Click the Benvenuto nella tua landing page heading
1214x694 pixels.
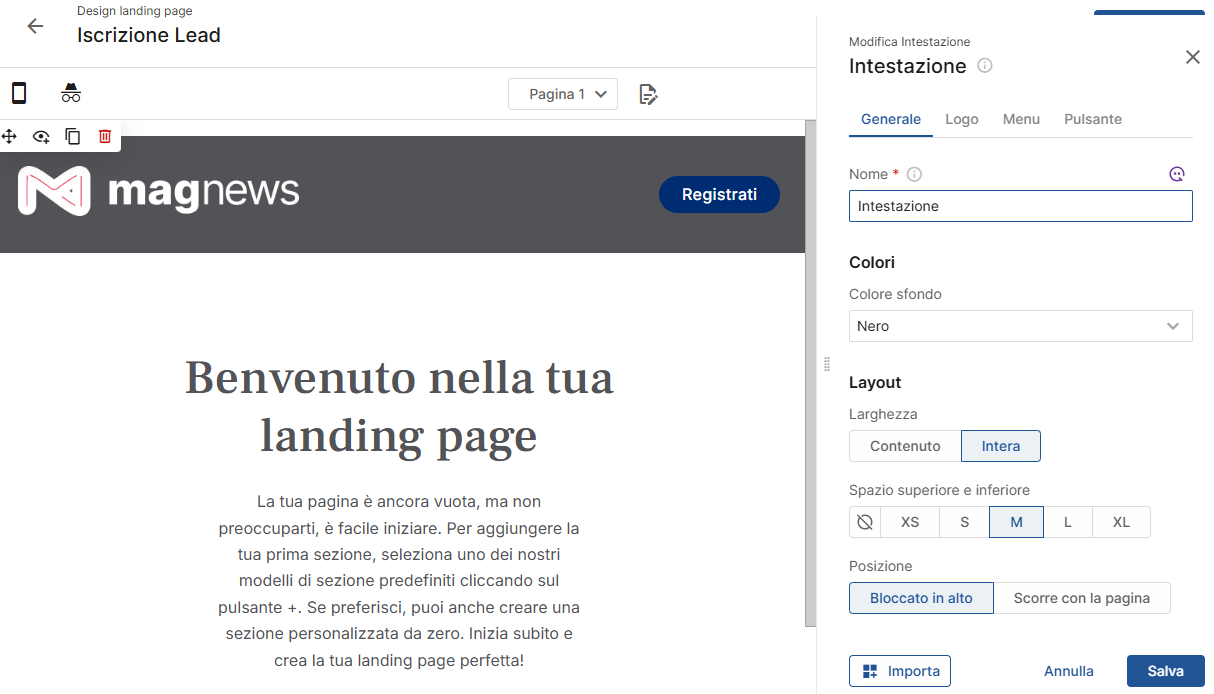click(x=399, y=406)
